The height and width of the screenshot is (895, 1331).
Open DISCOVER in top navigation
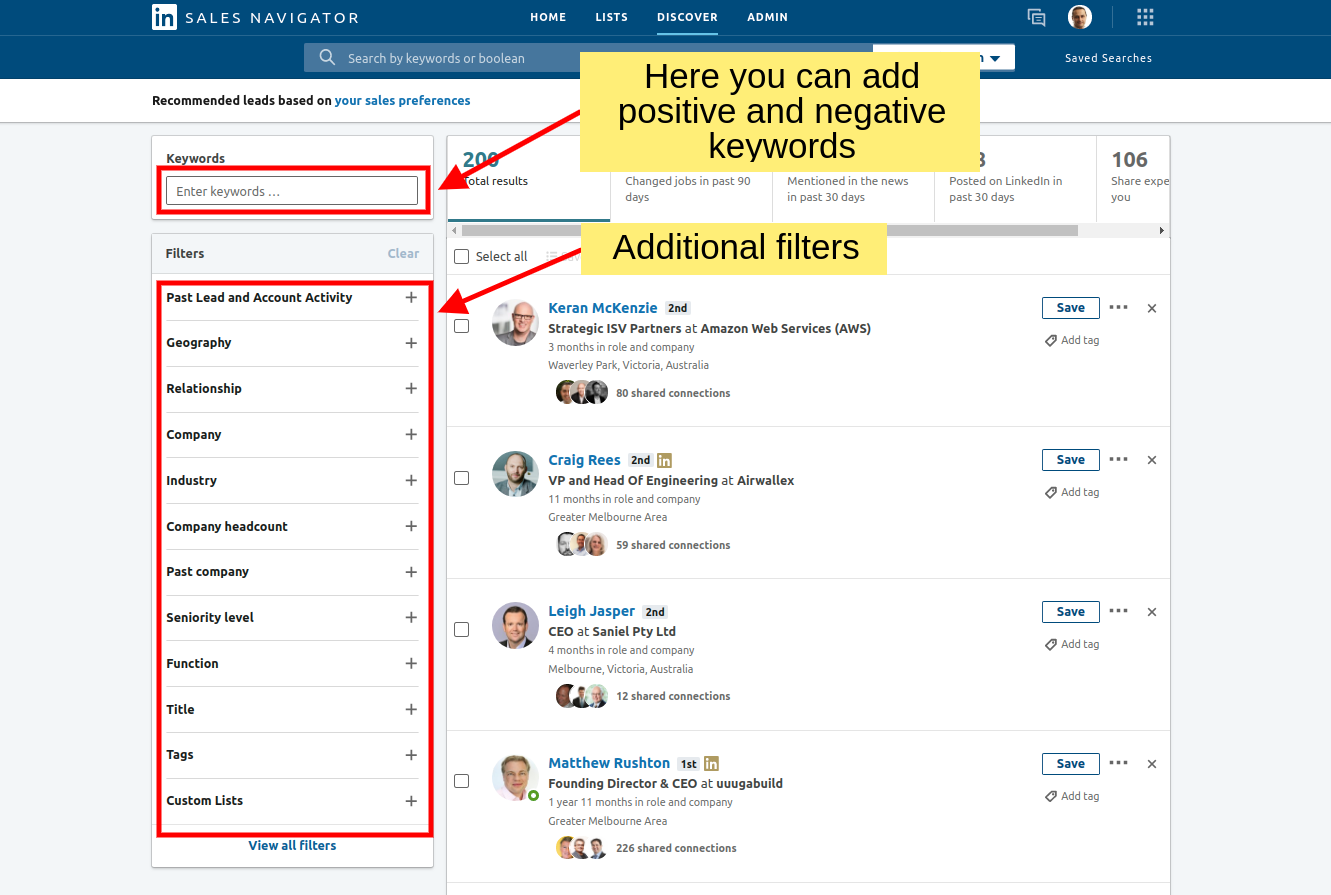[x=687, y=17]
